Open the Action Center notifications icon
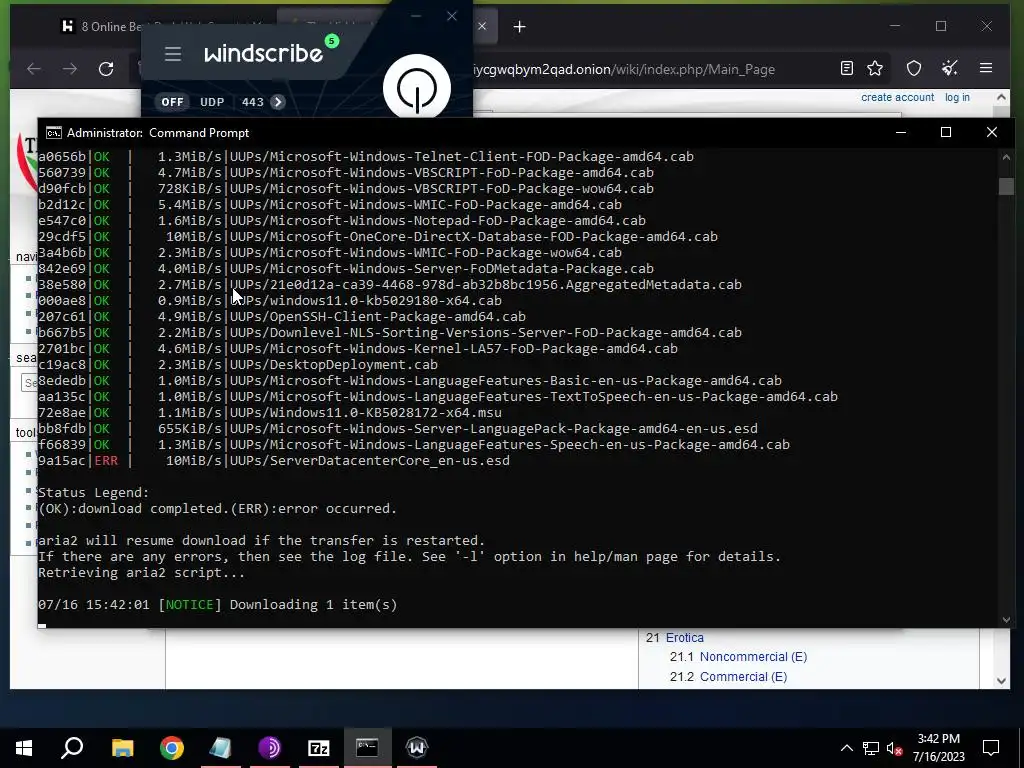The height and width of the screenshot is (768, 1024). (991, 748)
